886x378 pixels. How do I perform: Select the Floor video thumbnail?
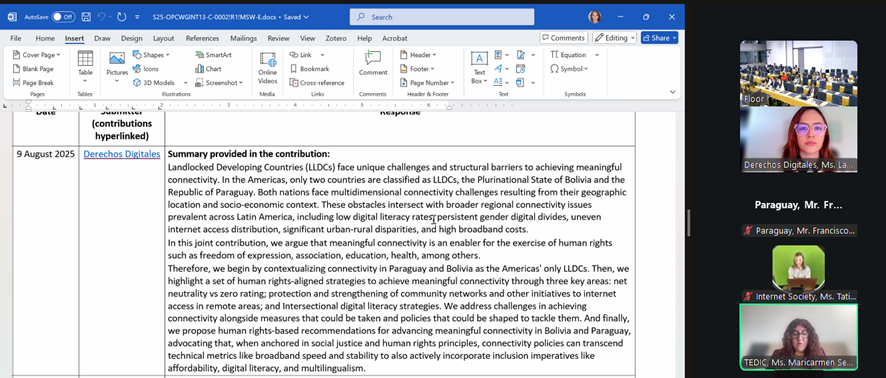(798, 73)
